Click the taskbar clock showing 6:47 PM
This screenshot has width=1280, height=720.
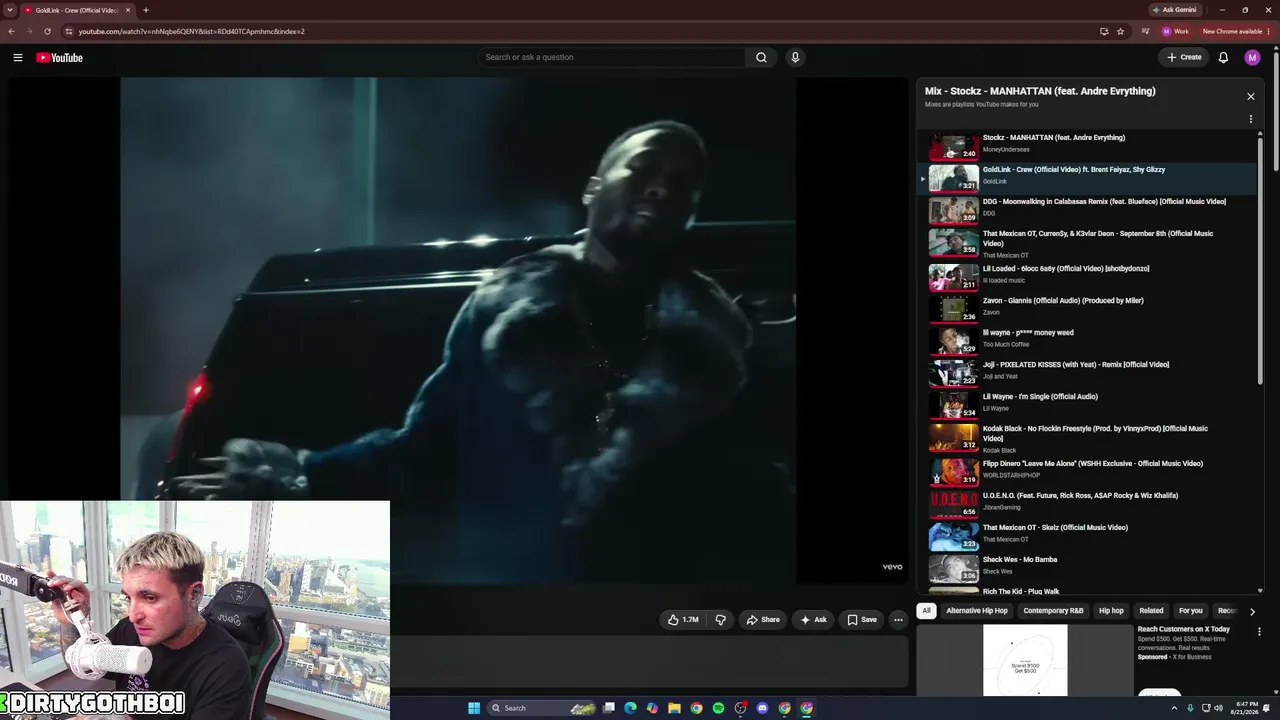click(1246, 708)
